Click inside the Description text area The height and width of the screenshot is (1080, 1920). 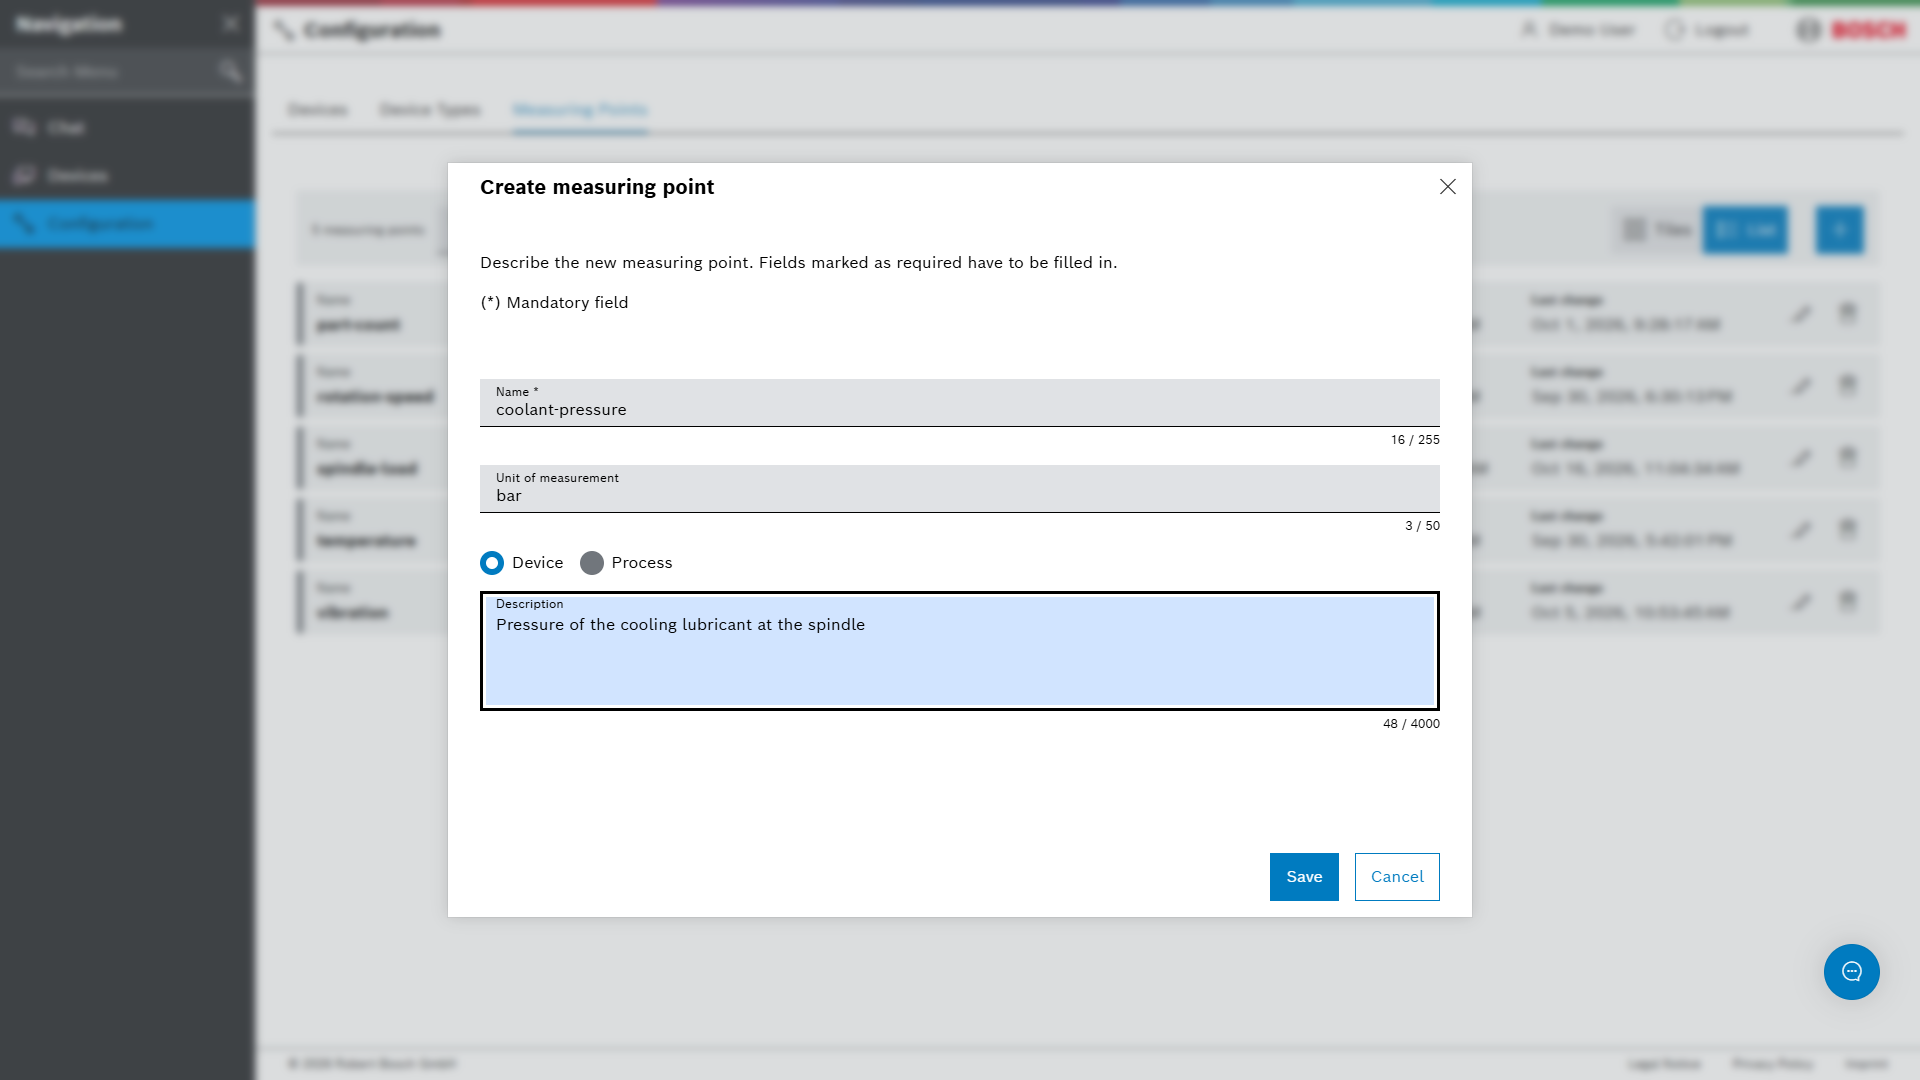tap(960, 651)
